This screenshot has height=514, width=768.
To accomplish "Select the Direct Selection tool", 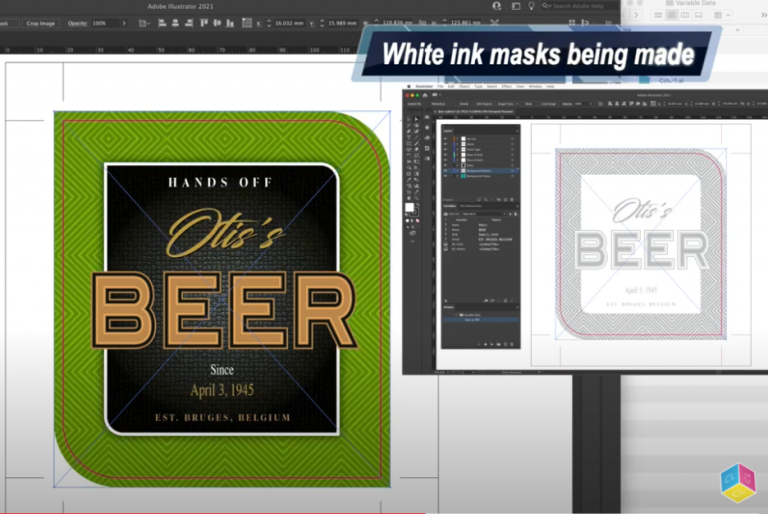I will [417, 118].
